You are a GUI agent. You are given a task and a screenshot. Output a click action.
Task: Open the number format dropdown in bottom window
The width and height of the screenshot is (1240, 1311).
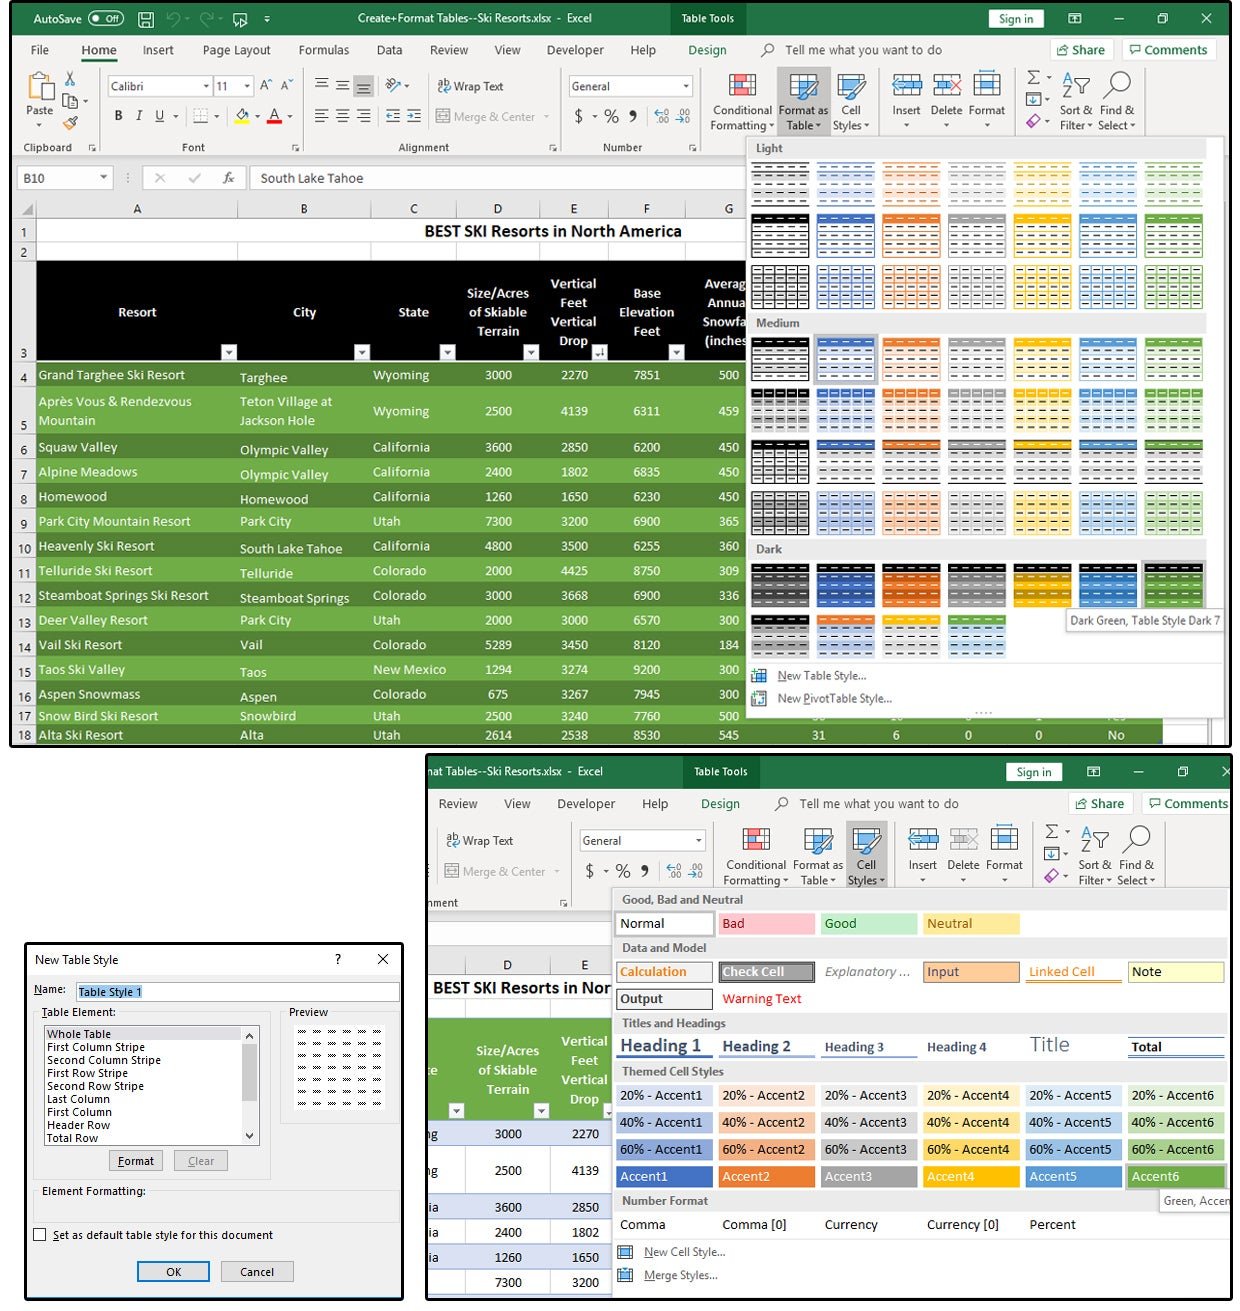pyautogui.click(x=699, y=840)
